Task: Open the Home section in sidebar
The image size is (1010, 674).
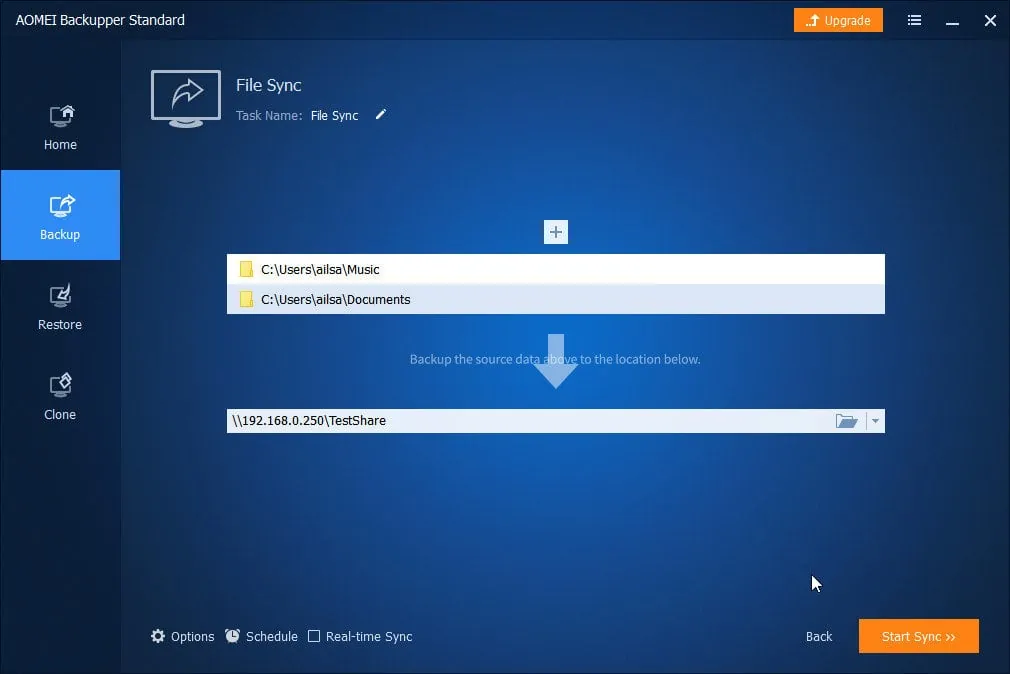Action: coord(60,128)
